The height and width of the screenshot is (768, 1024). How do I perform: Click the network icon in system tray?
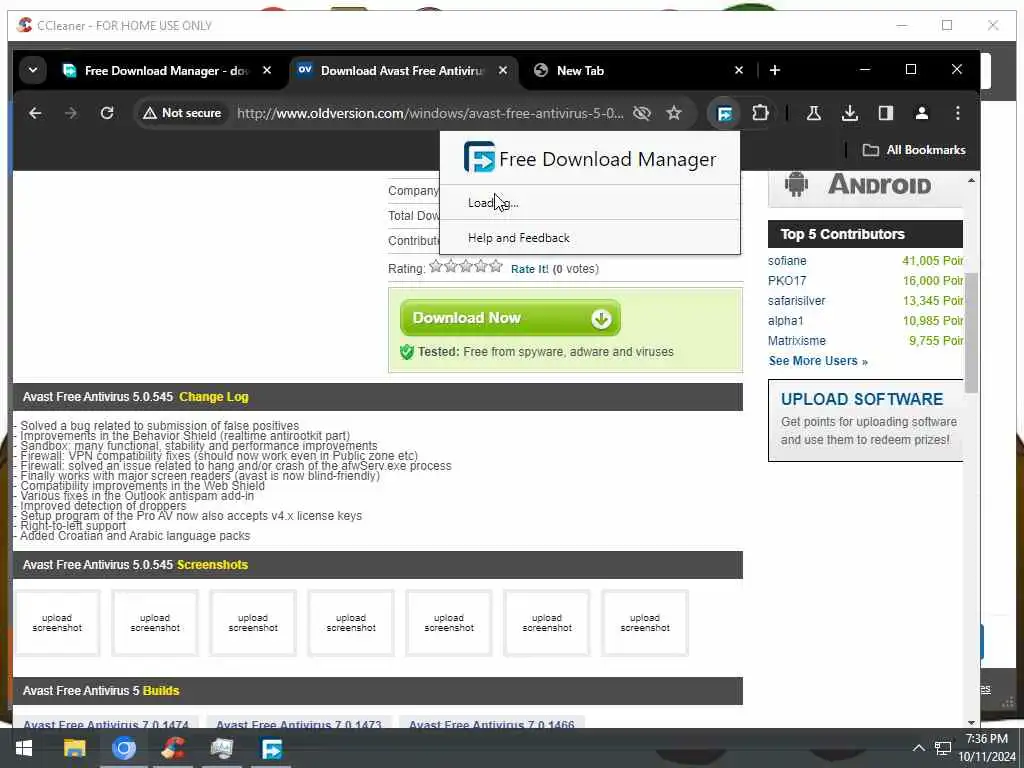[943, 748]
